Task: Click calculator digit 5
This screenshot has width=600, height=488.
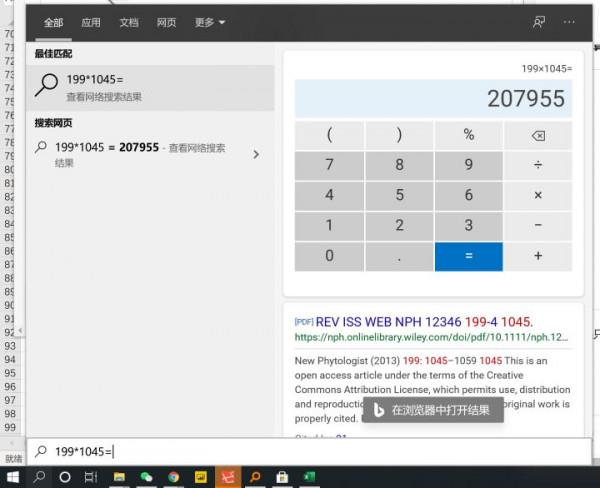Action: [399, 195]
